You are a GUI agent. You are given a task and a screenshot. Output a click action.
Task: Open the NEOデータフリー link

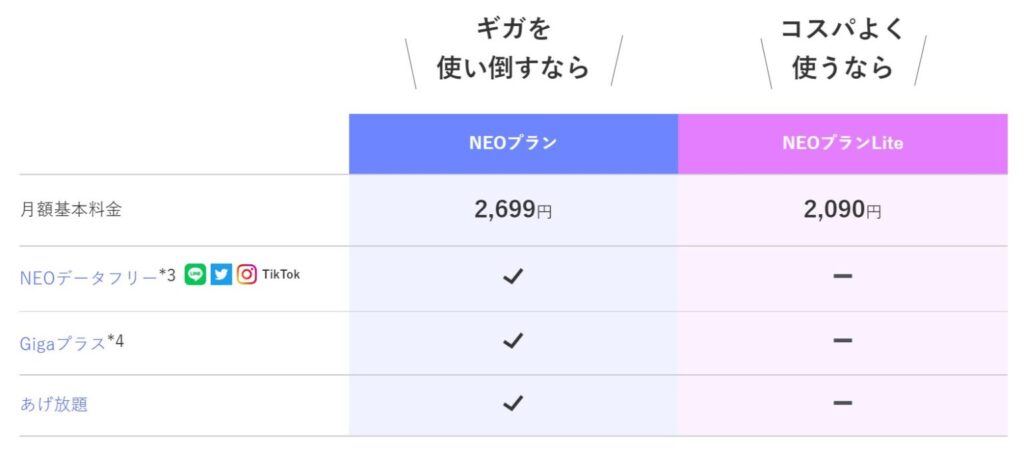tap(89, 277)
